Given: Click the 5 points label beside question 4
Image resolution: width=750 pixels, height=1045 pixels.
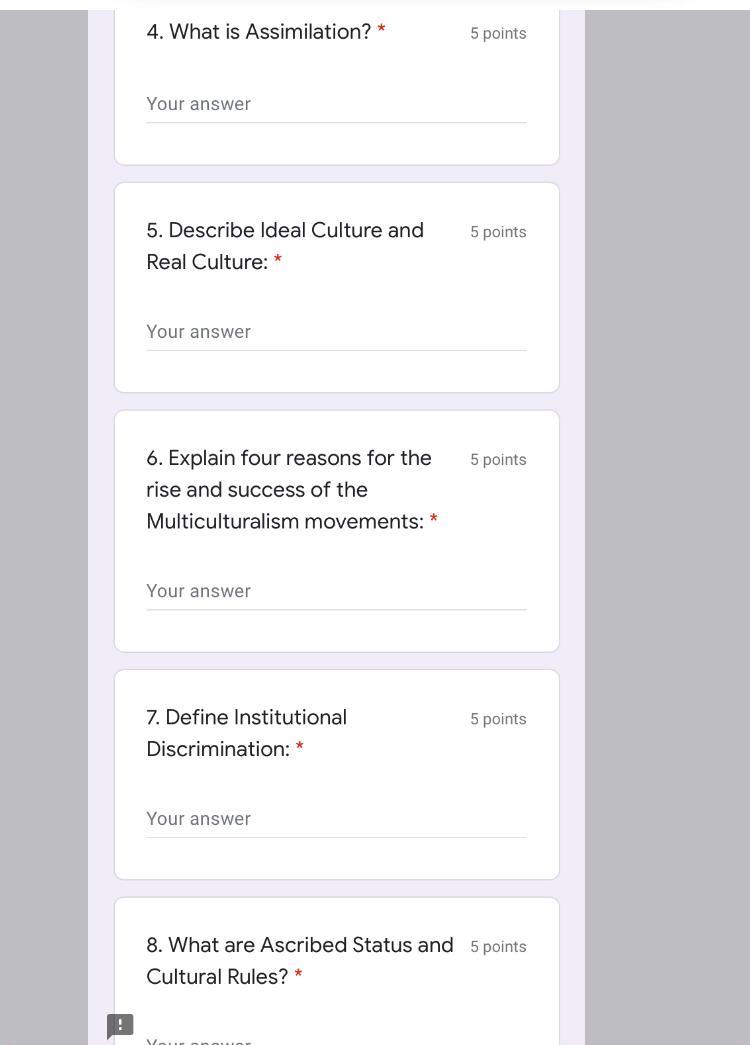Looking at the screenshot, I should [x=498, y=33].
